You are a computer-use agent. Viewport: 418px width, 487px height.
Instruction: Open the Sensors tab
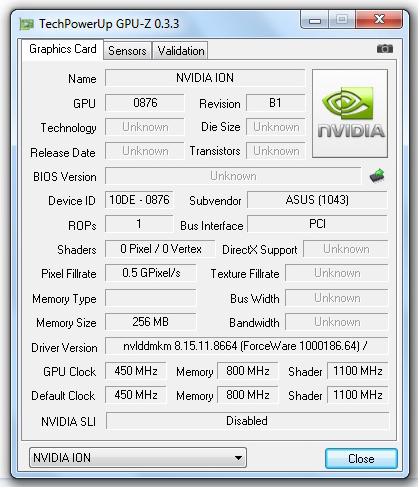(127, 51)
